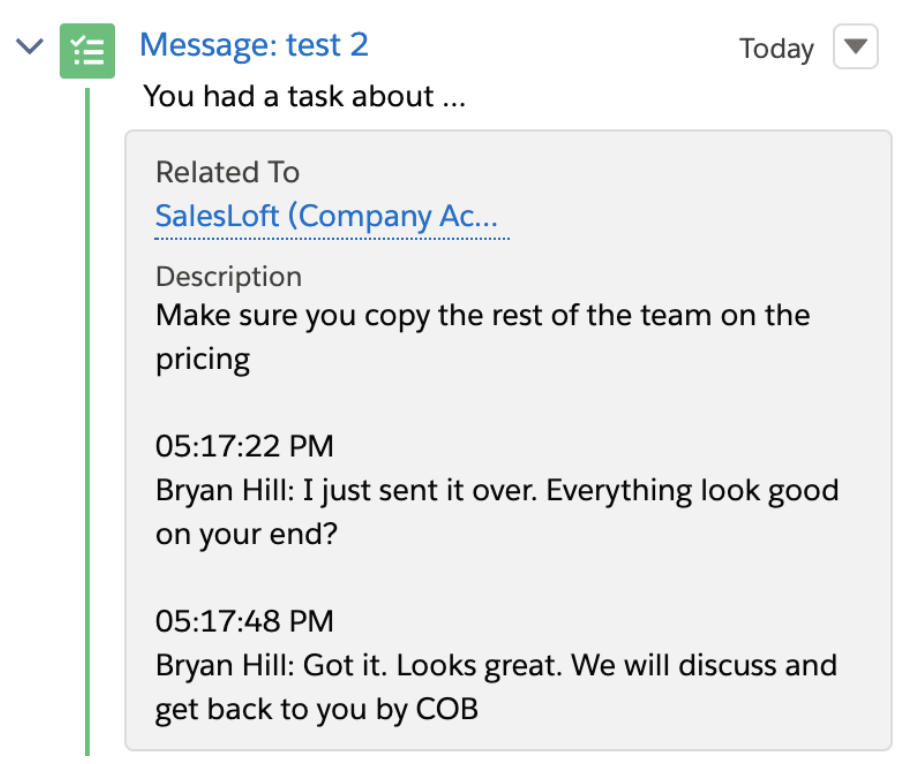Click the 'Make sure you copy' description line
This screenshot has height=764, width=906.
pyautogui.click(x=482, y=316)
